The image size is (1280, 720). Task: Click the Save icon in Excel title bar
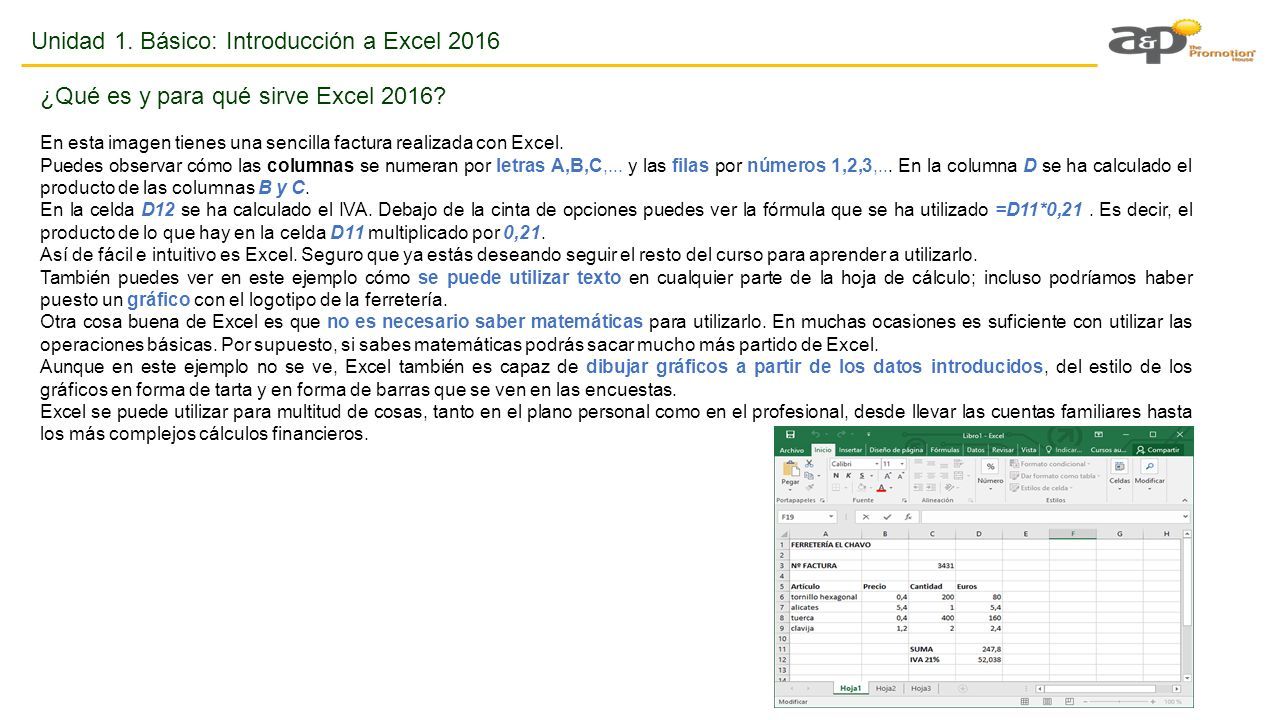tap(790, 434)
